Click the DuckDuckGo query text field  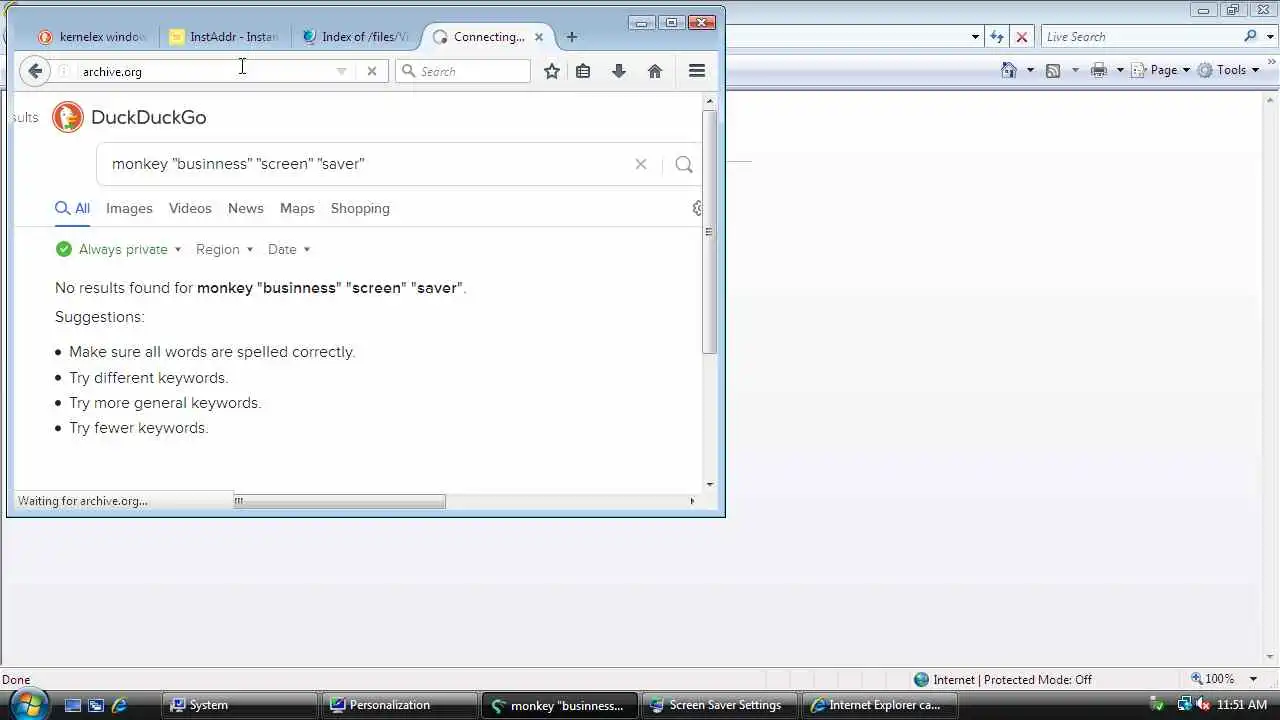pos(367,164)
